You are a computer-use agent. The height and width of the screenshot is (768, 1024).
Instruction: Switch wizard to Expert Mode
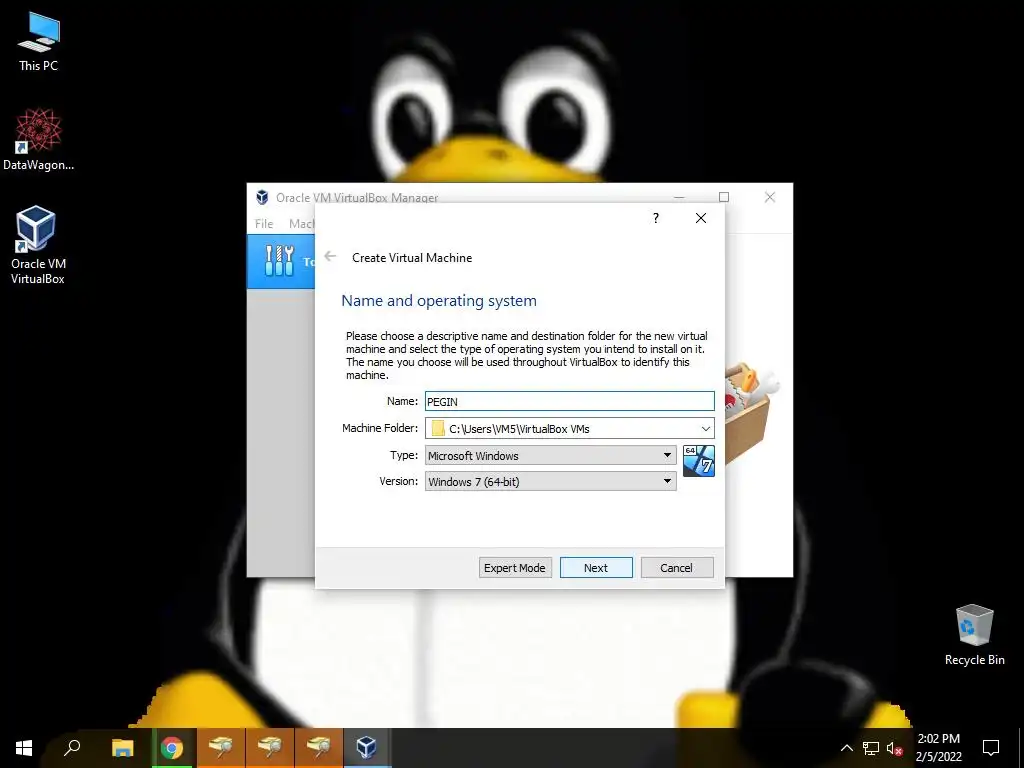pyautogui.click(x=515, y=568)
